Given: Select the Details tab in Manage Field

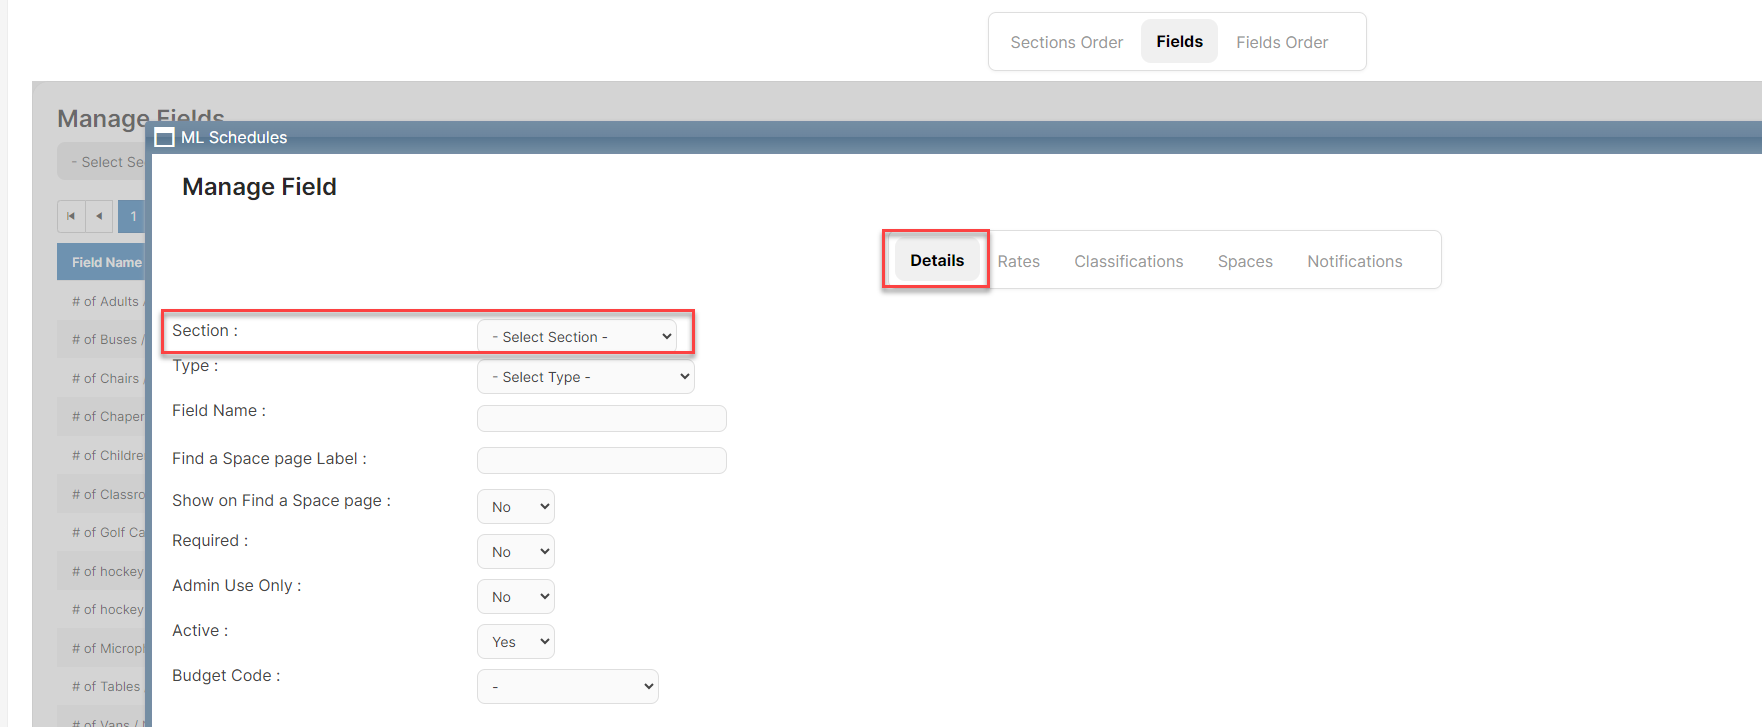Looking at the screenshot, I should [937, 260].
